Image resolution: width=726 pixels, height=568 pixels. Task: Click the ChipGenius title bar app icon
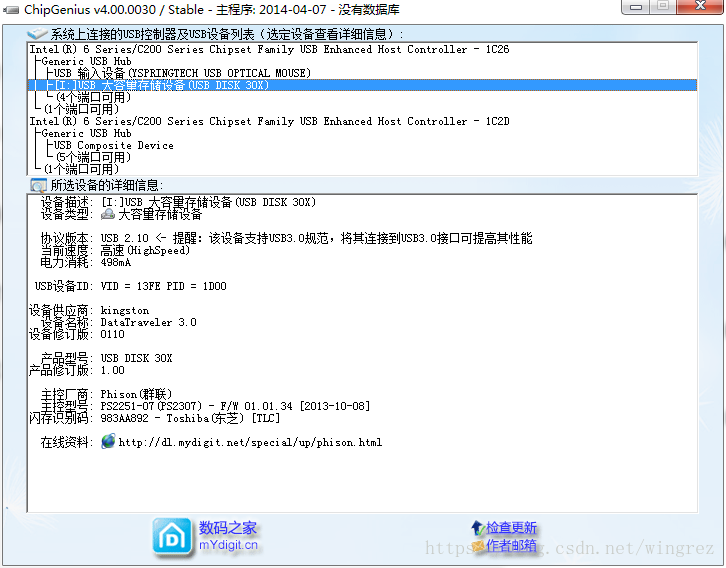pyautogui.click(x=11, y=10)
